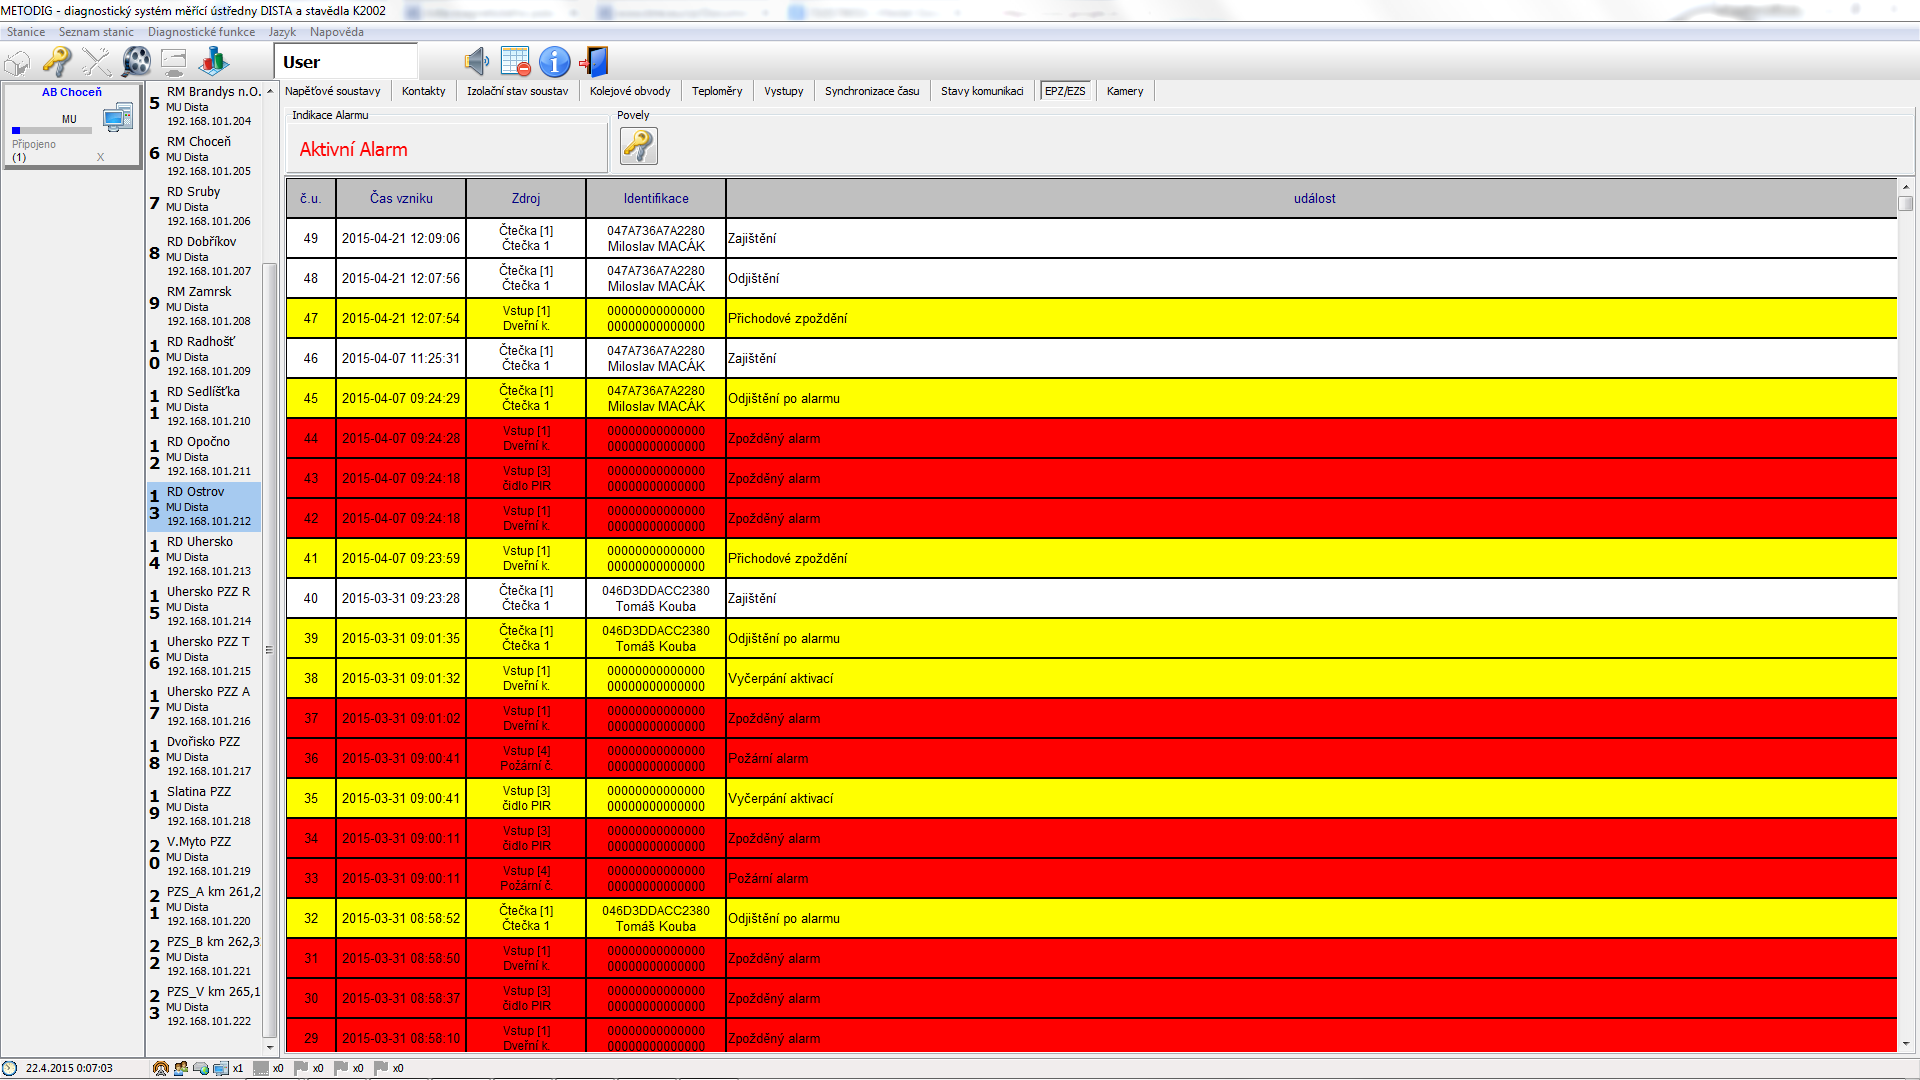Close AB Choceň connection with X
The image size is (1920, 1080).
coord(100,157)
